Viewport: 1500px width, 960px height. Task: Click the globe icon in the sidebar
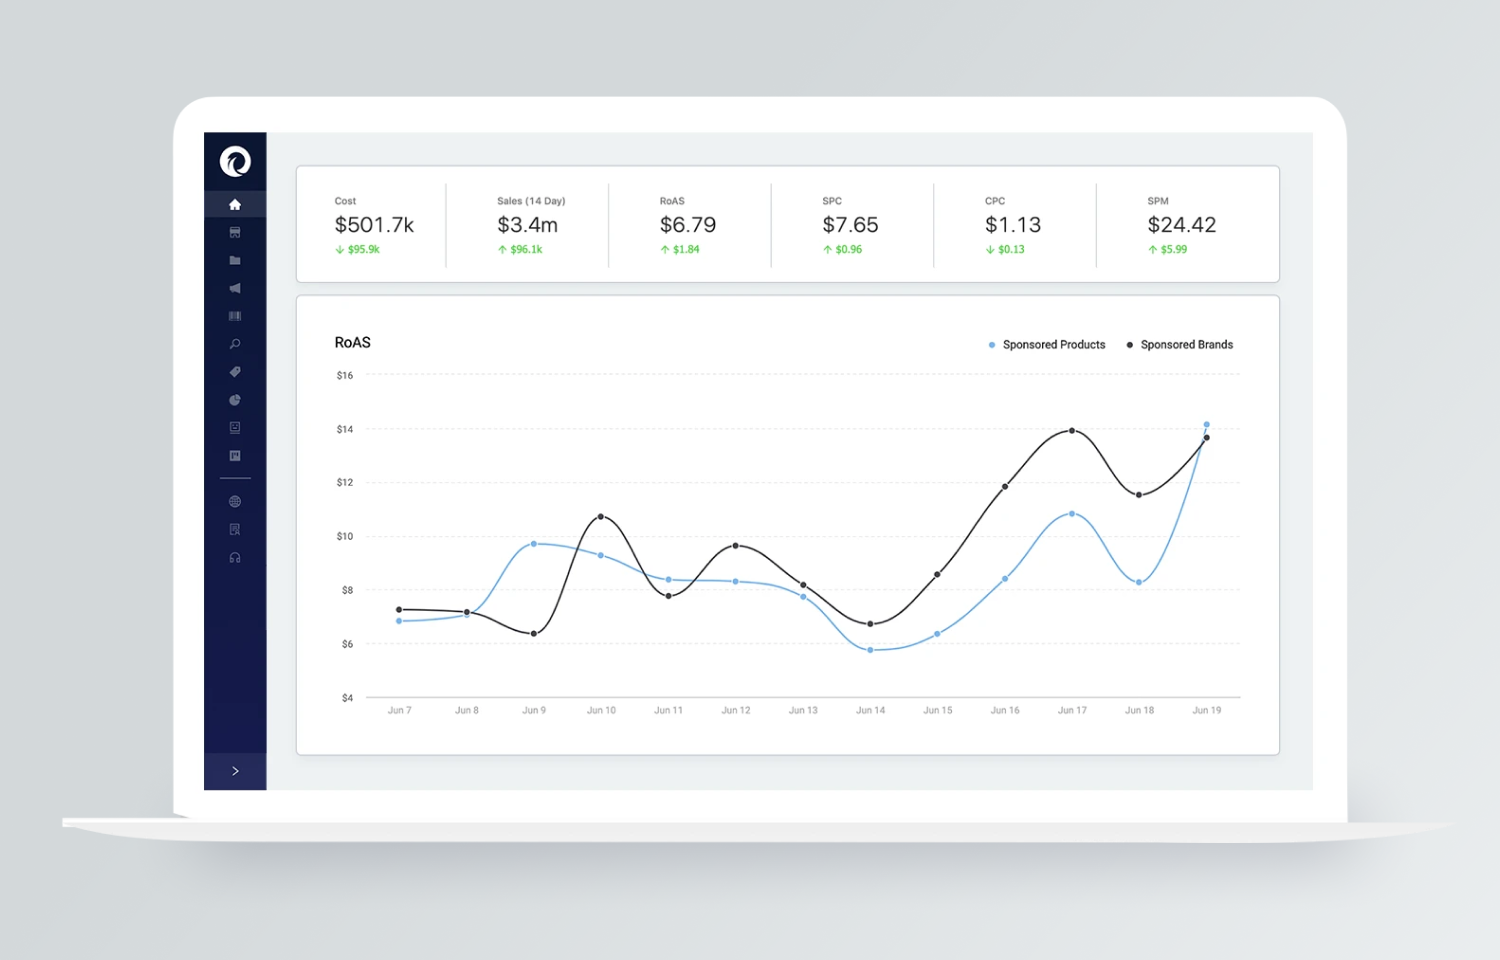tap(235, 502)
